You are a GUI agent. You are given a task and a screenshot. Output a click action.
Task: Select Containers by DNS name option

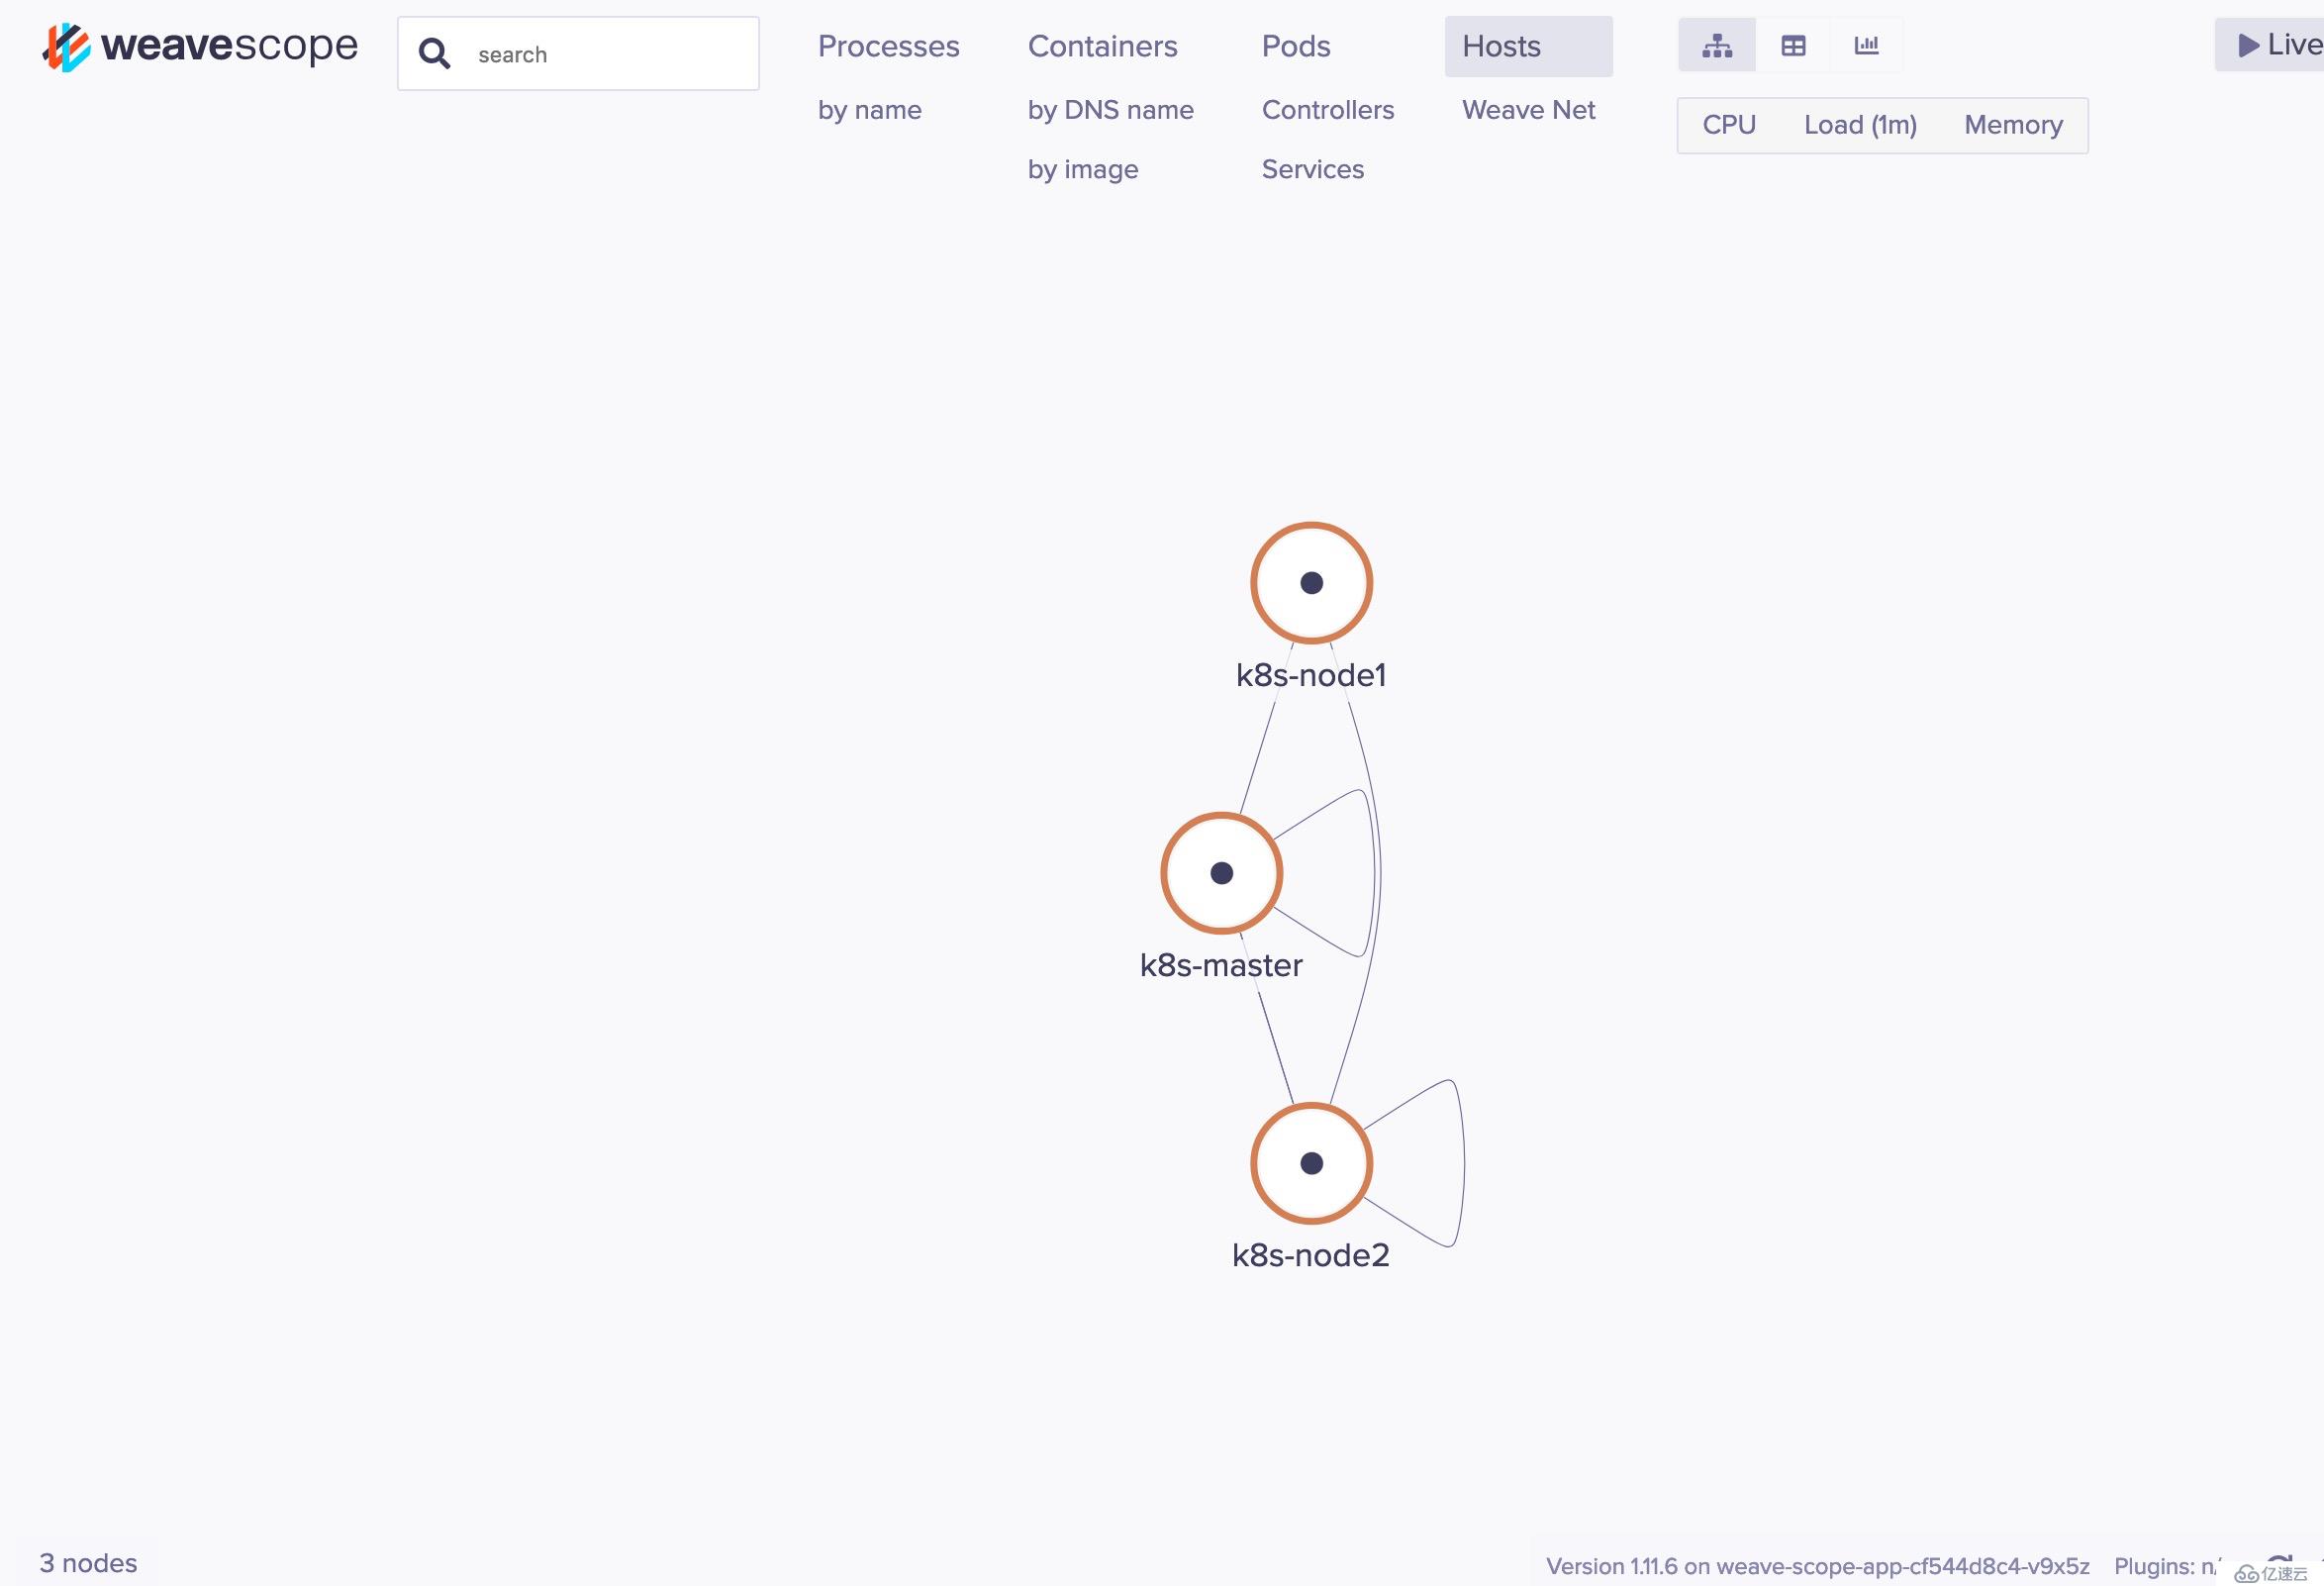point(1111,108)
